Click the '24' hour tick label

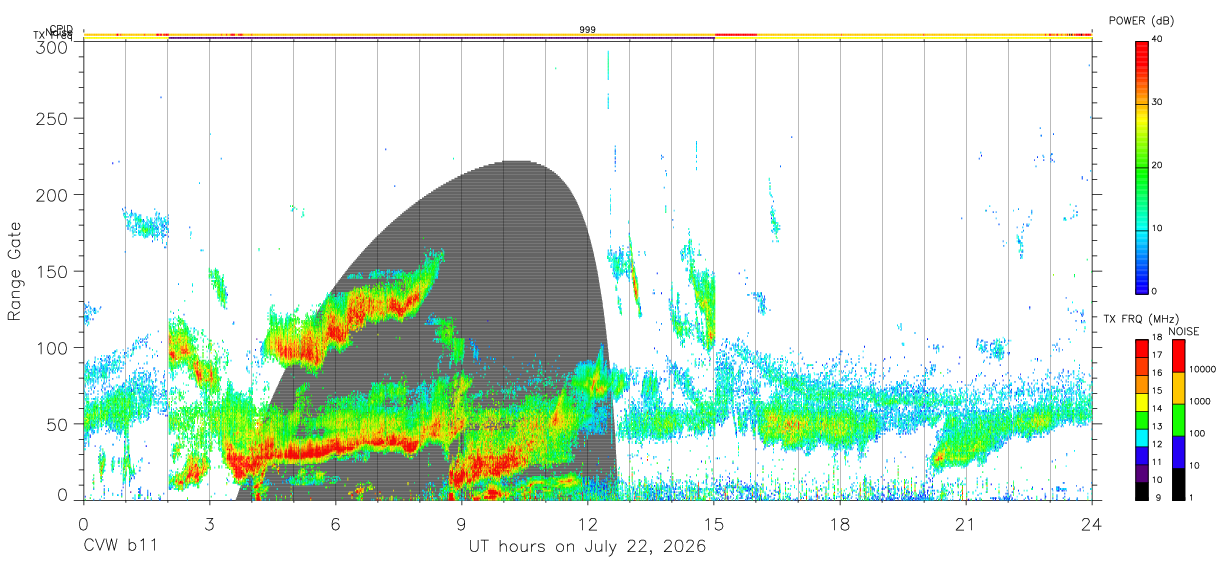(1092, 524)
